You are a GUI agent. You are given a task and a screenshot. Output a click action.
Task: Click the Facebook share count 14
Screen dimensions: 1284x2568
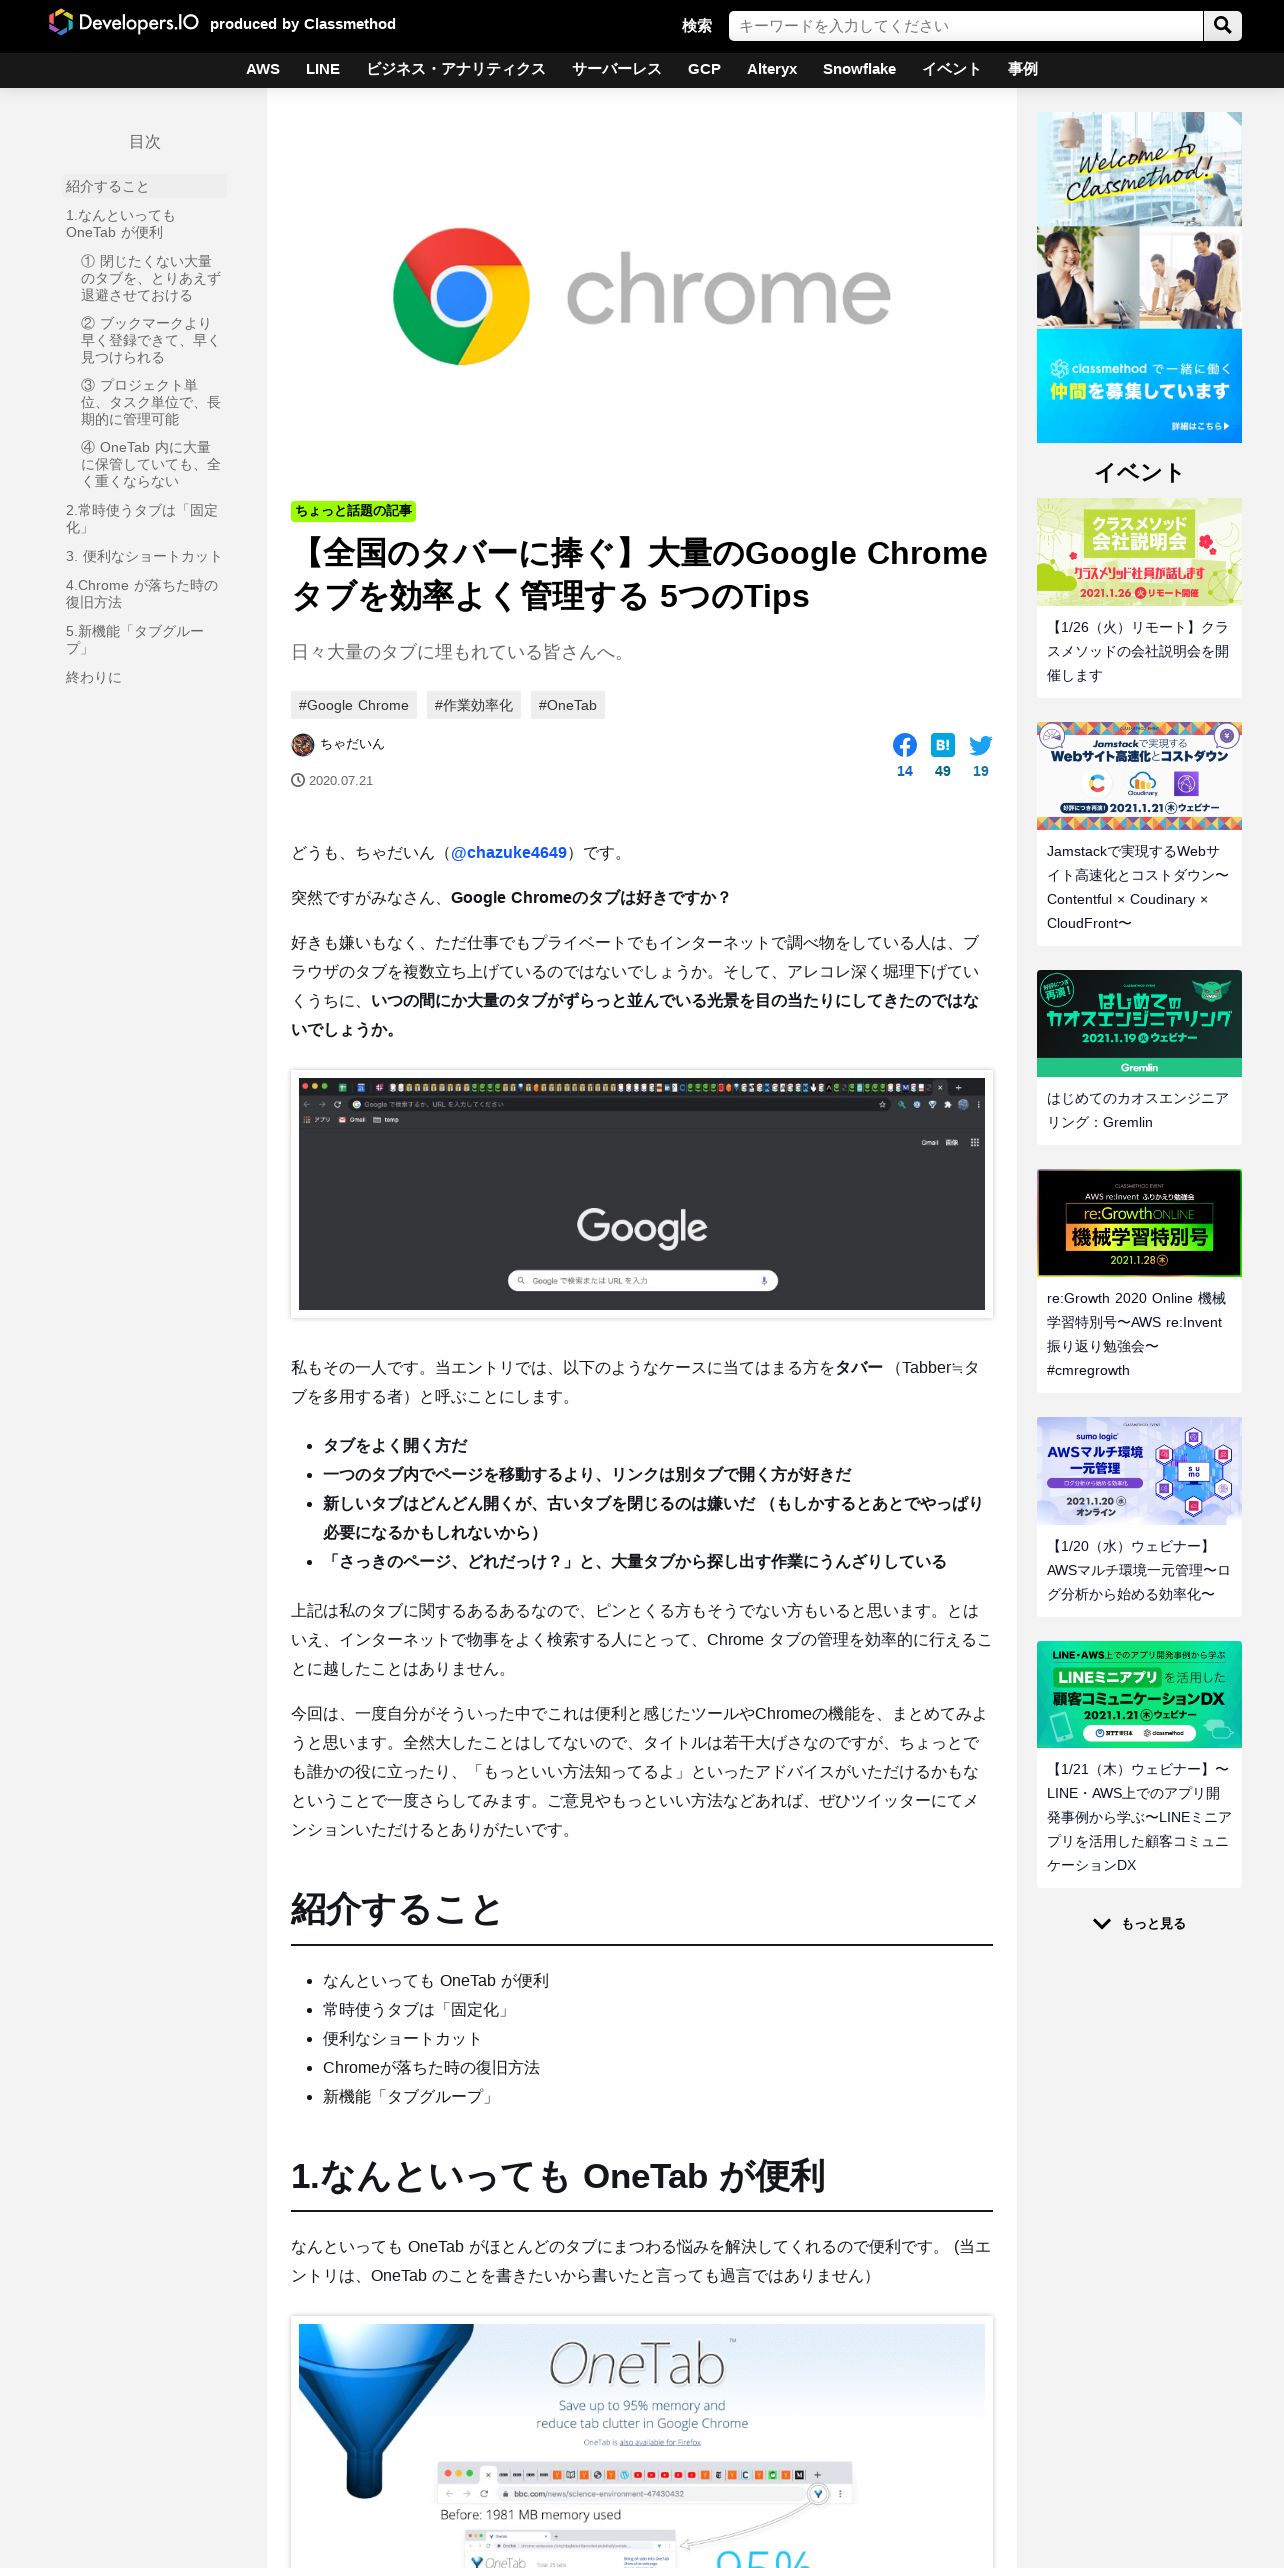tap(904, 771)
